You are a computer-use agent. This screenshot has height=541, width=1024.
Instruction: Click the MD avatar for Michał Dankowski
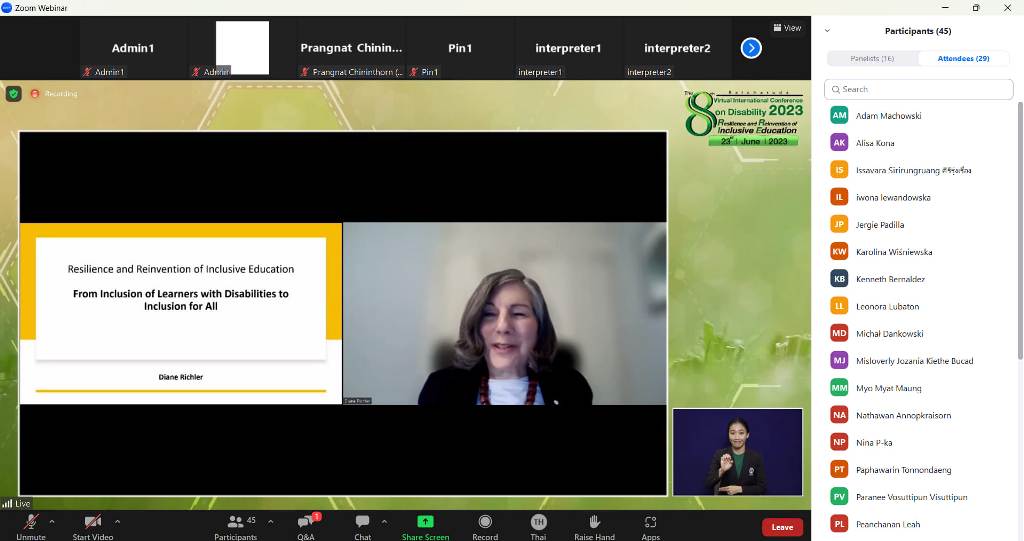coord(839,333)
